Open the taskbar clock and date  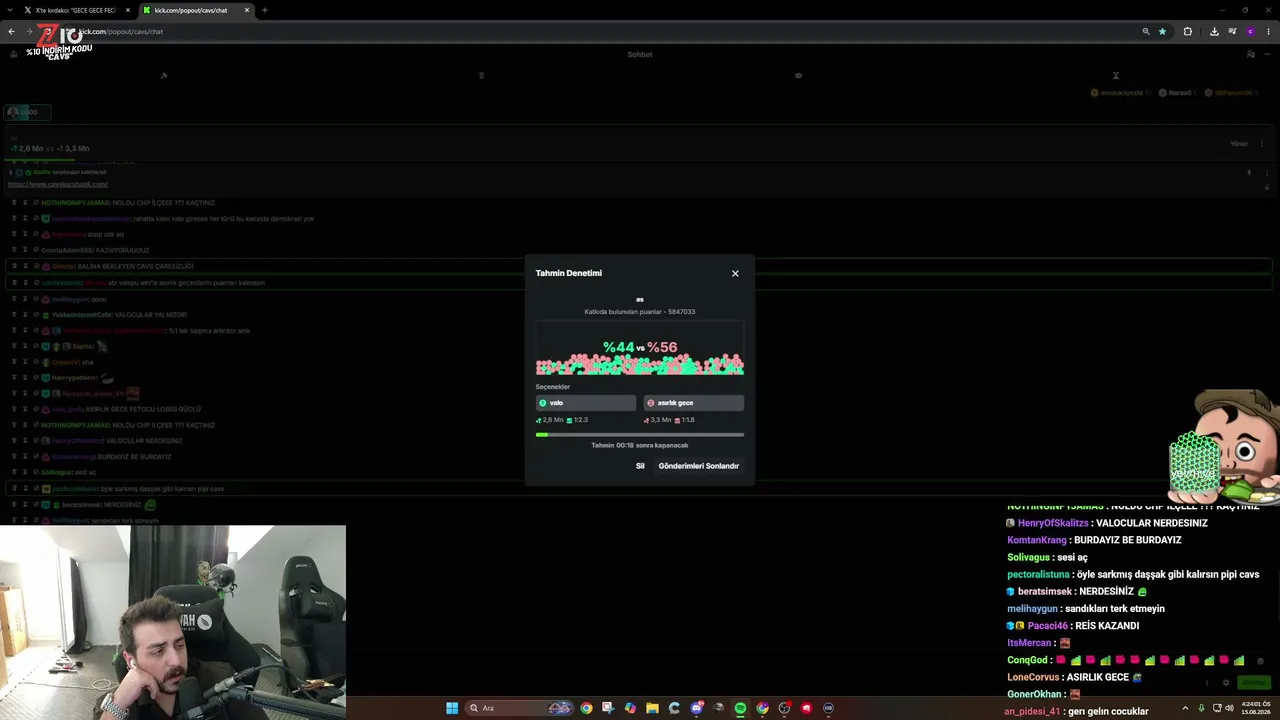pyautogui.click(x=1256, y=708)
